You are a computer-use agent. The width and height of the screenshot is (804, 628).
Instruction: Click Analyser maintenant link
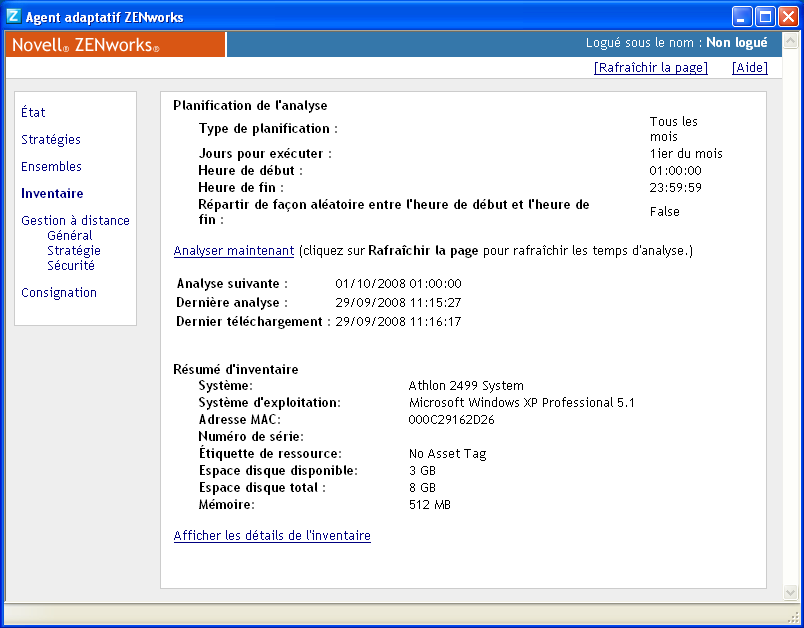234,251
